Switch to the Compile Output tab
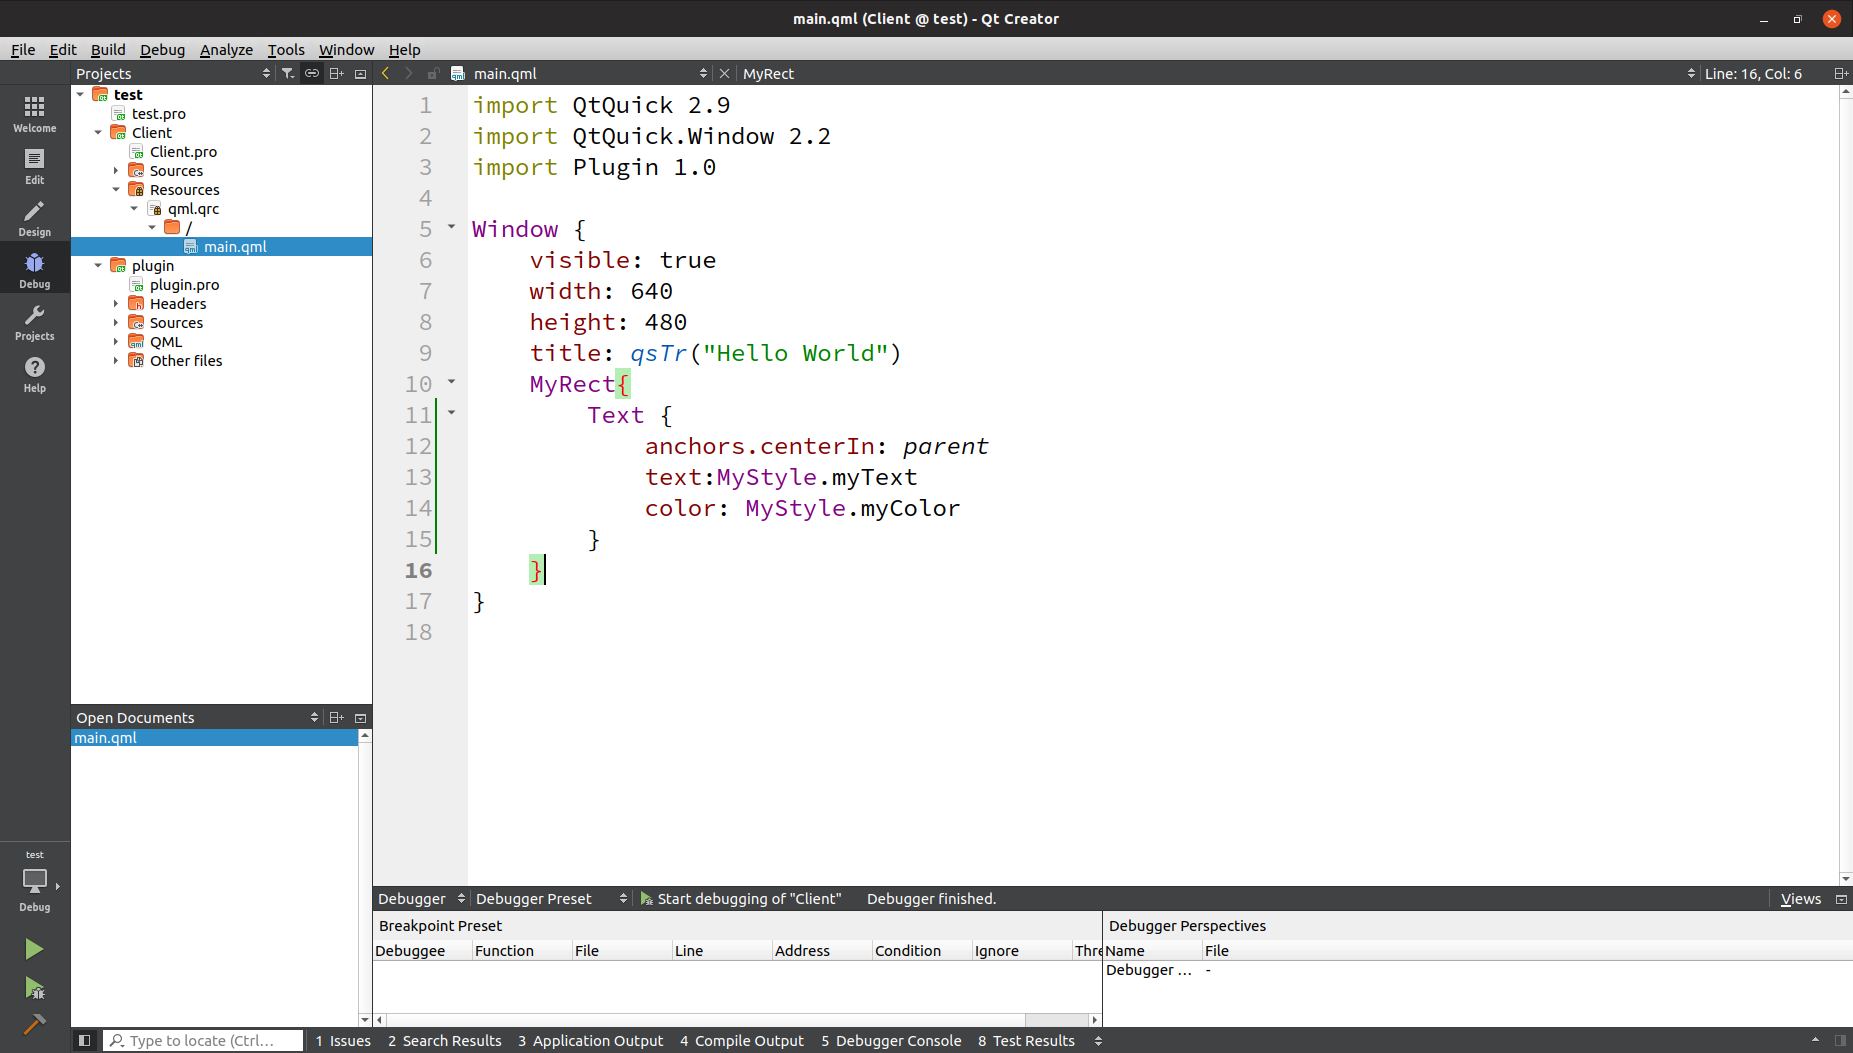This screenshot has height=1053, width=1853. (x=741, y=1040)
